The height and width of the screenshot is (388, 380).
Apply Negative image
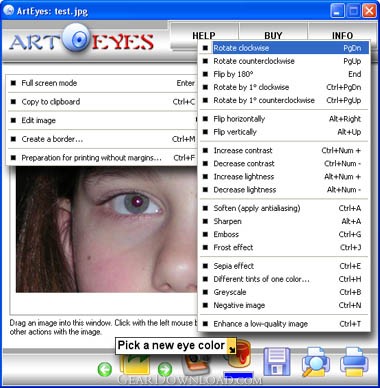[x=284, y=305]
